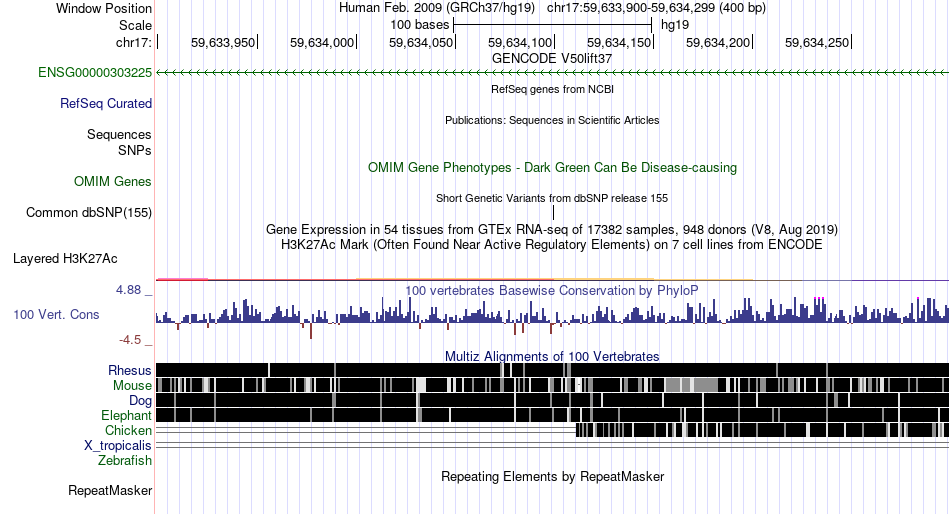Click the hg19 scale label
This screenshot has height=514, width=950.
point(675,25)
